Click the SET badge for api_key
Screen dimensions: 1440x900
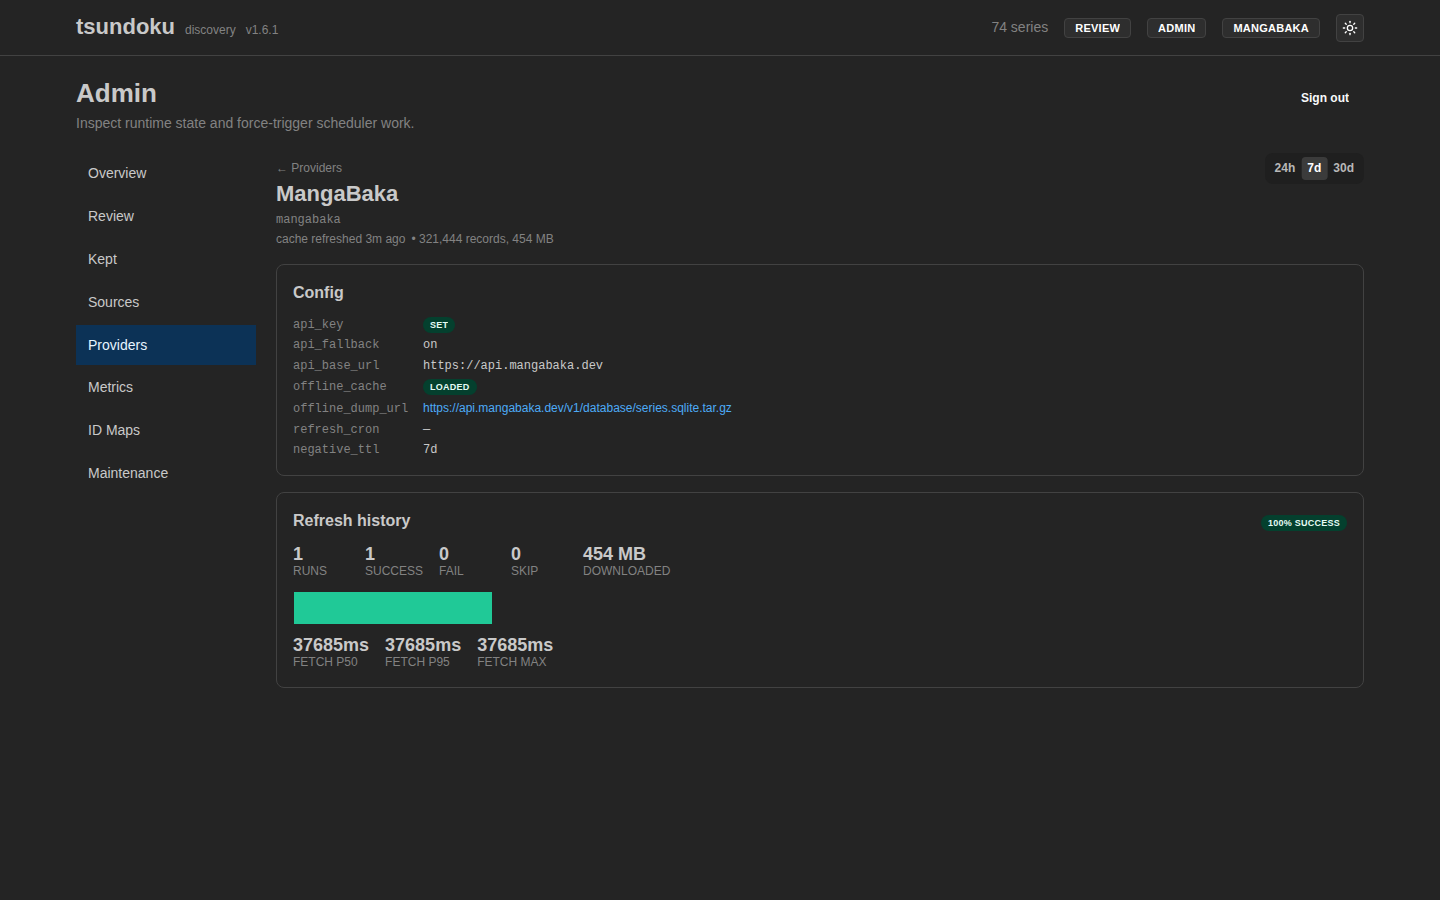tap(439, 325)
